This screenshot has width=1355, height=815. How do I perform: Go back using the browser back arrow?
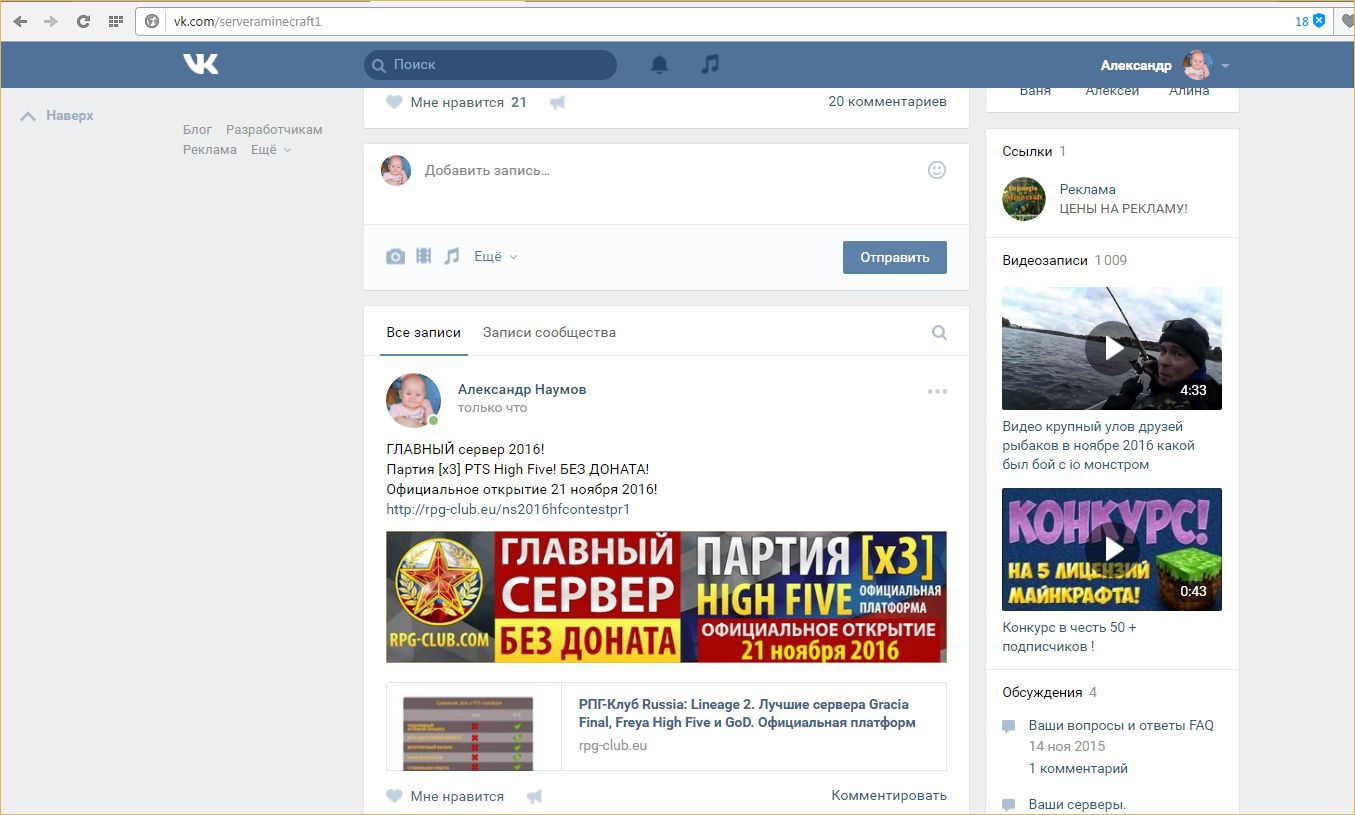(20, 21)
